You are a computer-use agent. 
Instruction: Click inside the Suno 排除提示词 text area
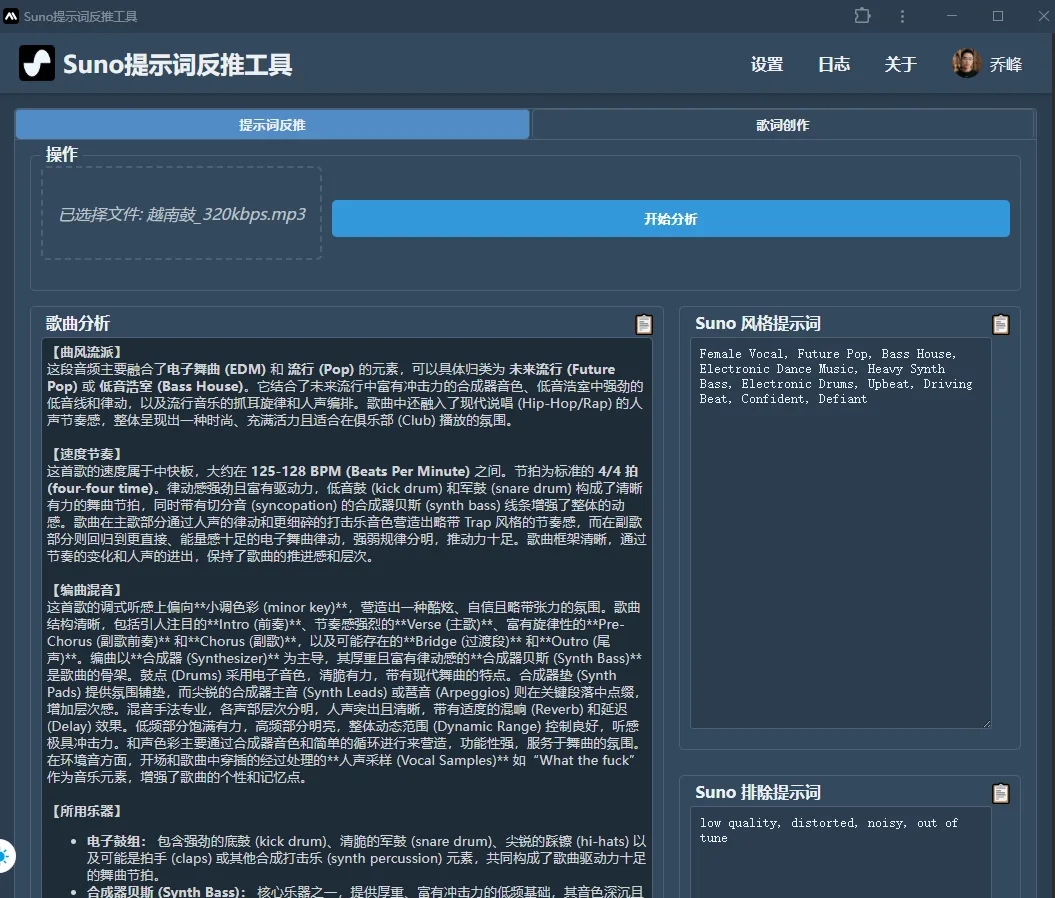coord(840,852)
